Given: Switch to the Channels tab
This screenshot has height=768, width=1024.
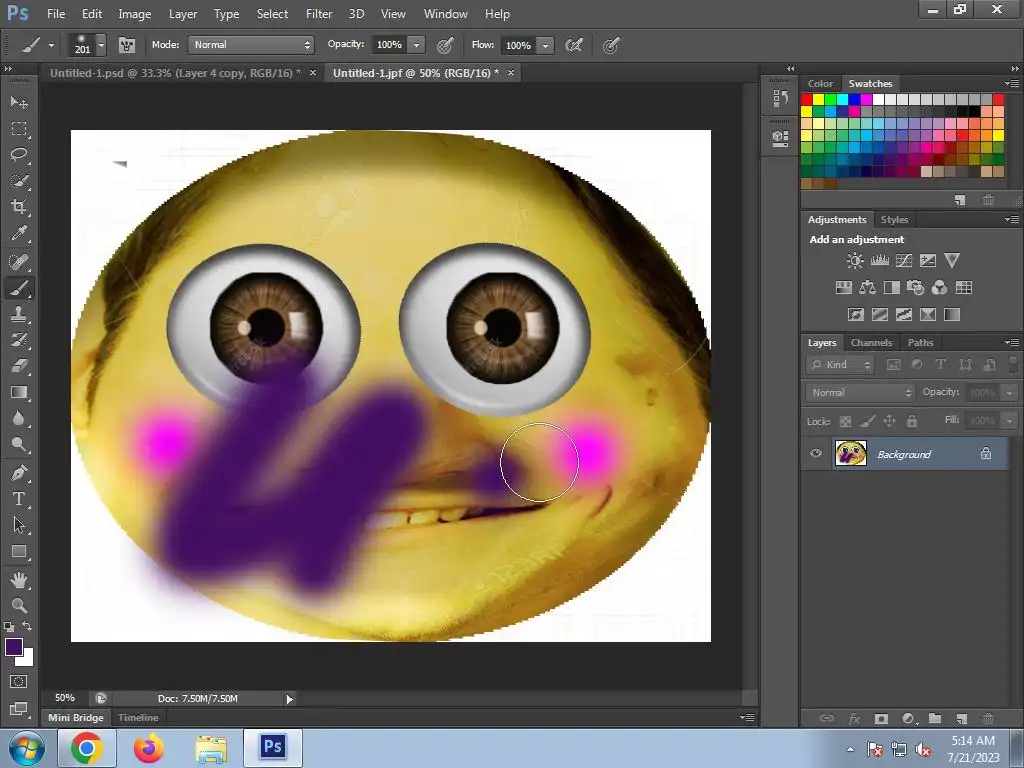Looking at the screenshot, I should pos(871,342).
